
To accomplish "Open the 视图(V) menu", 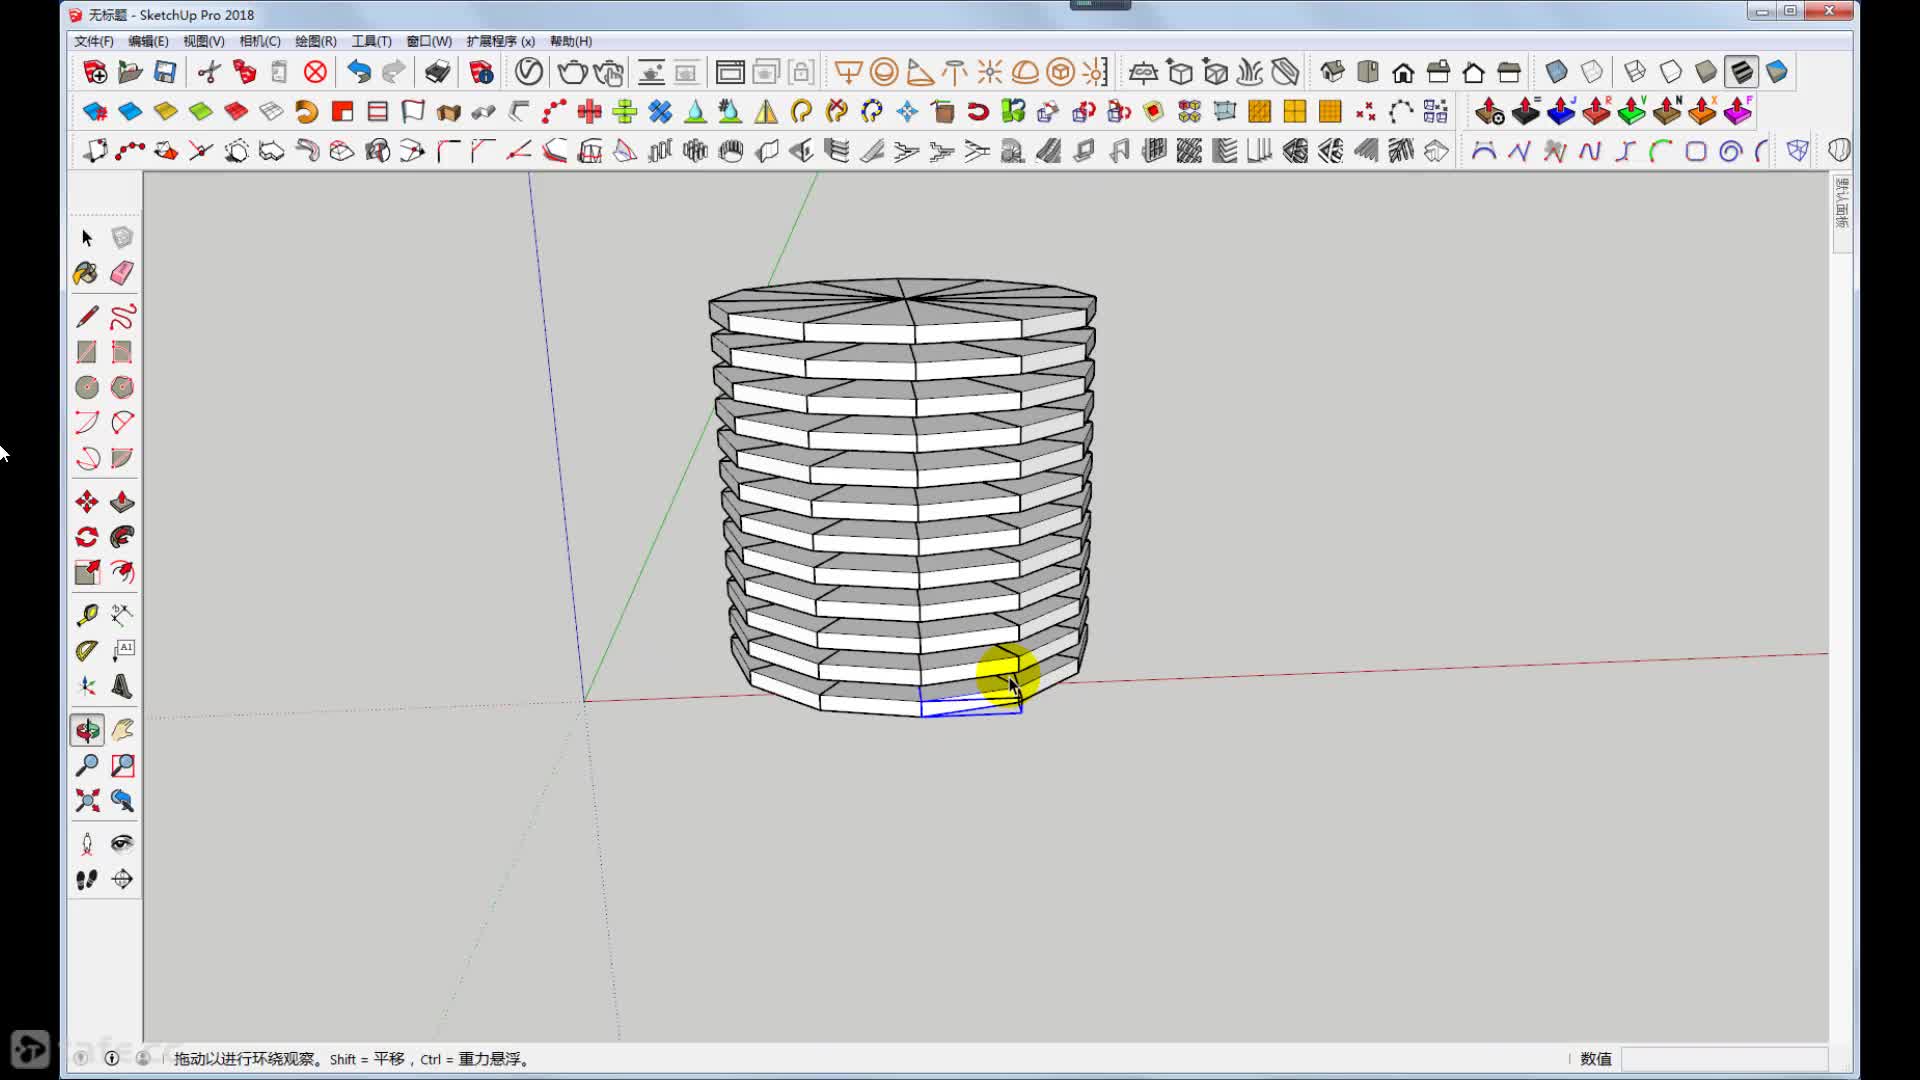I will (x=203, y=41).
